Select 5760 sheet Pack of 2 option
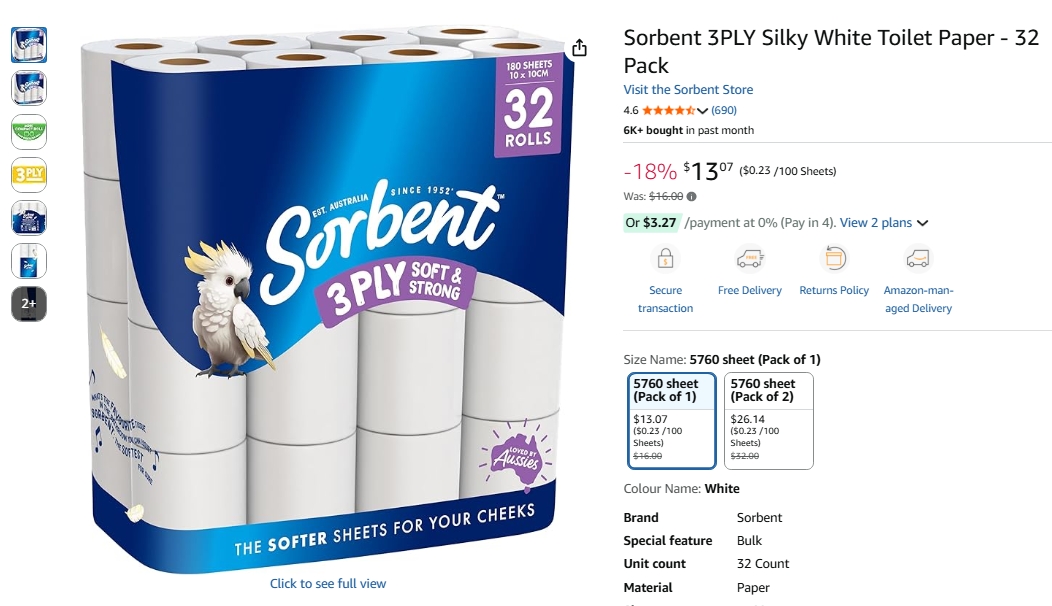This screenshot has height=606, width=1052. coord(768,420)
